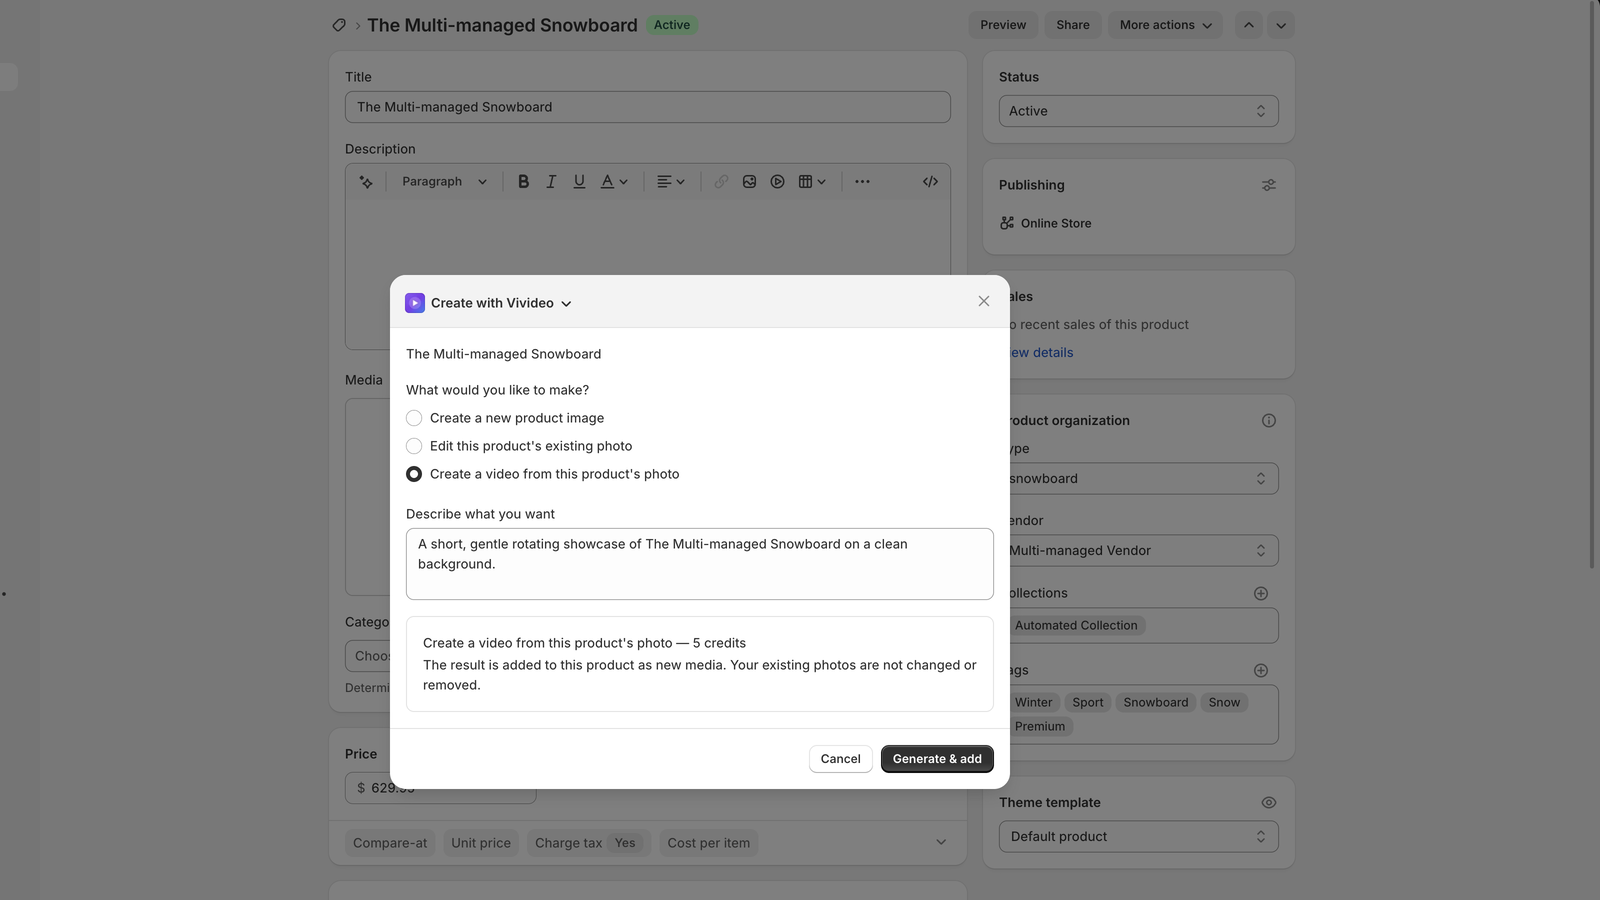Click the Online Store channel icon
Viewport: 1600px width, 900px height.
point(1007,223)
